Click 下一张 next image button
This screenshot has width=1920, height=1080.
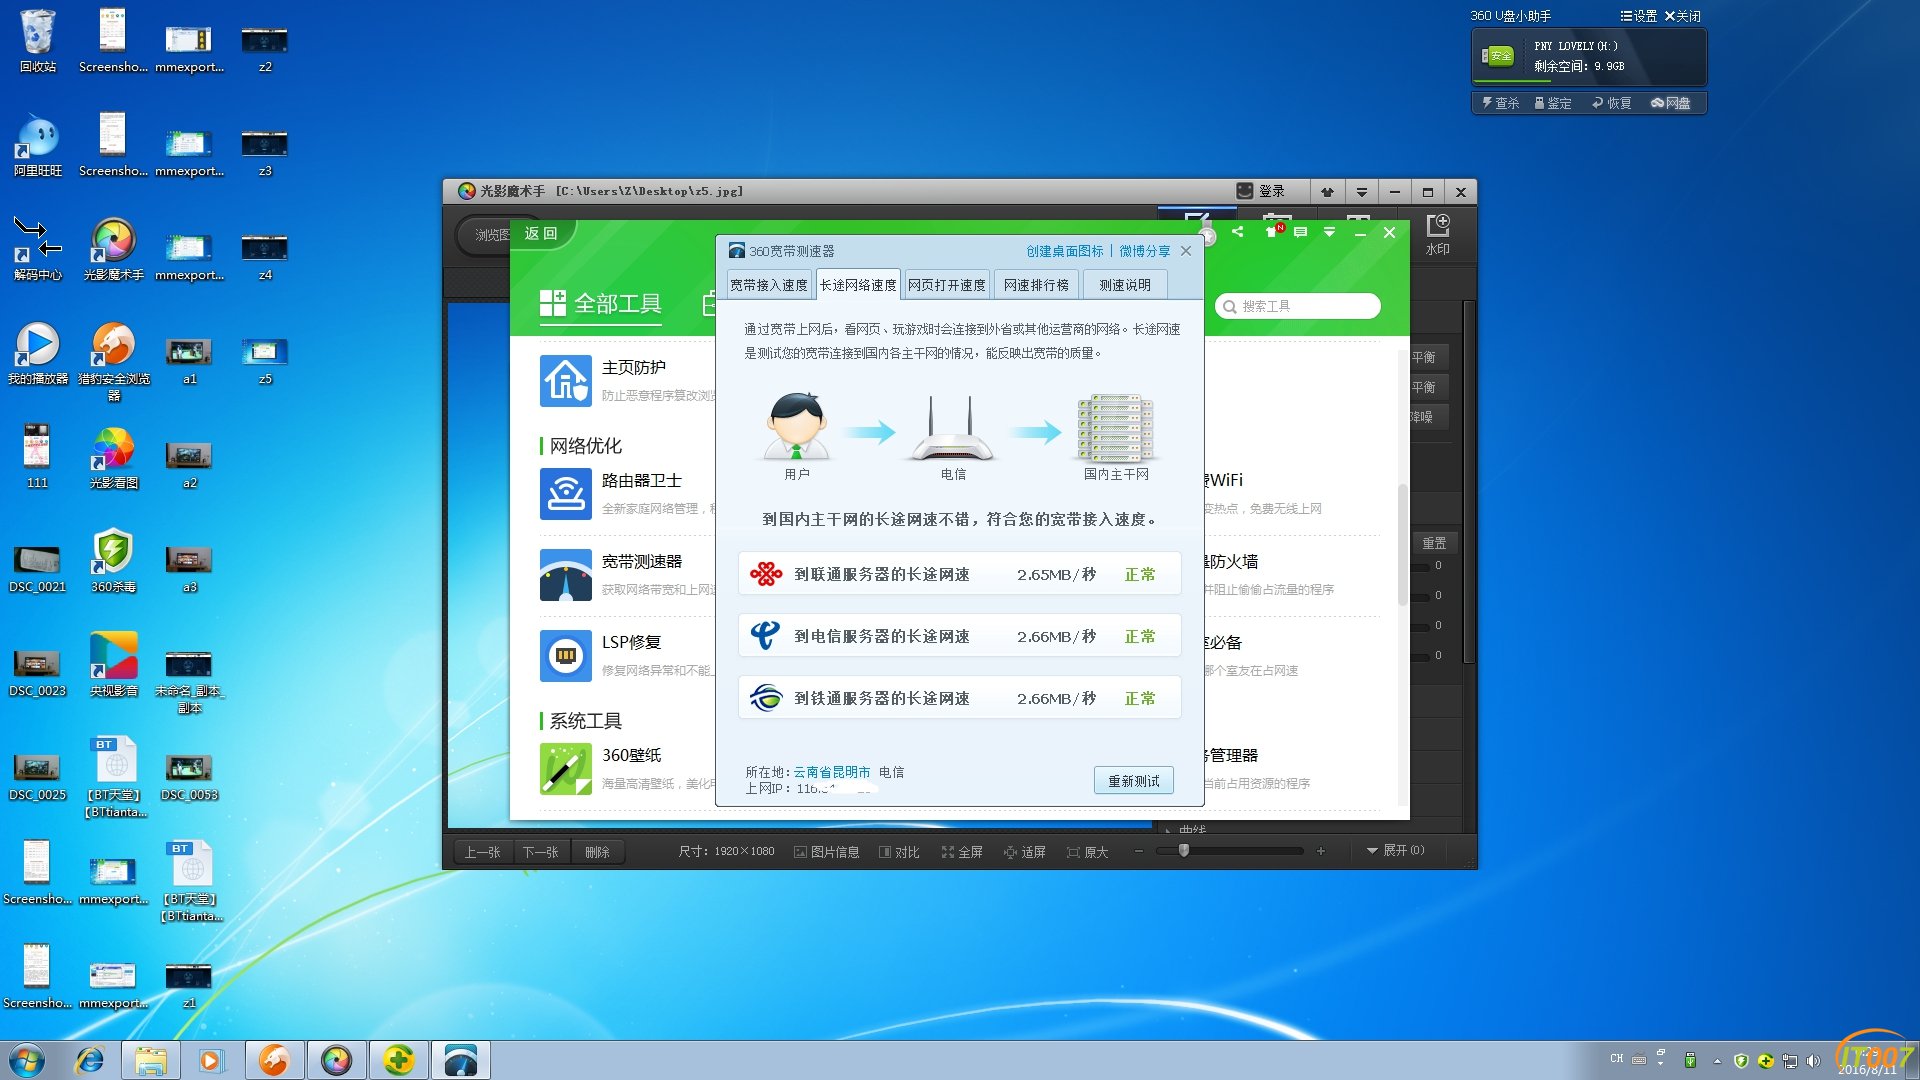(541, 852)
